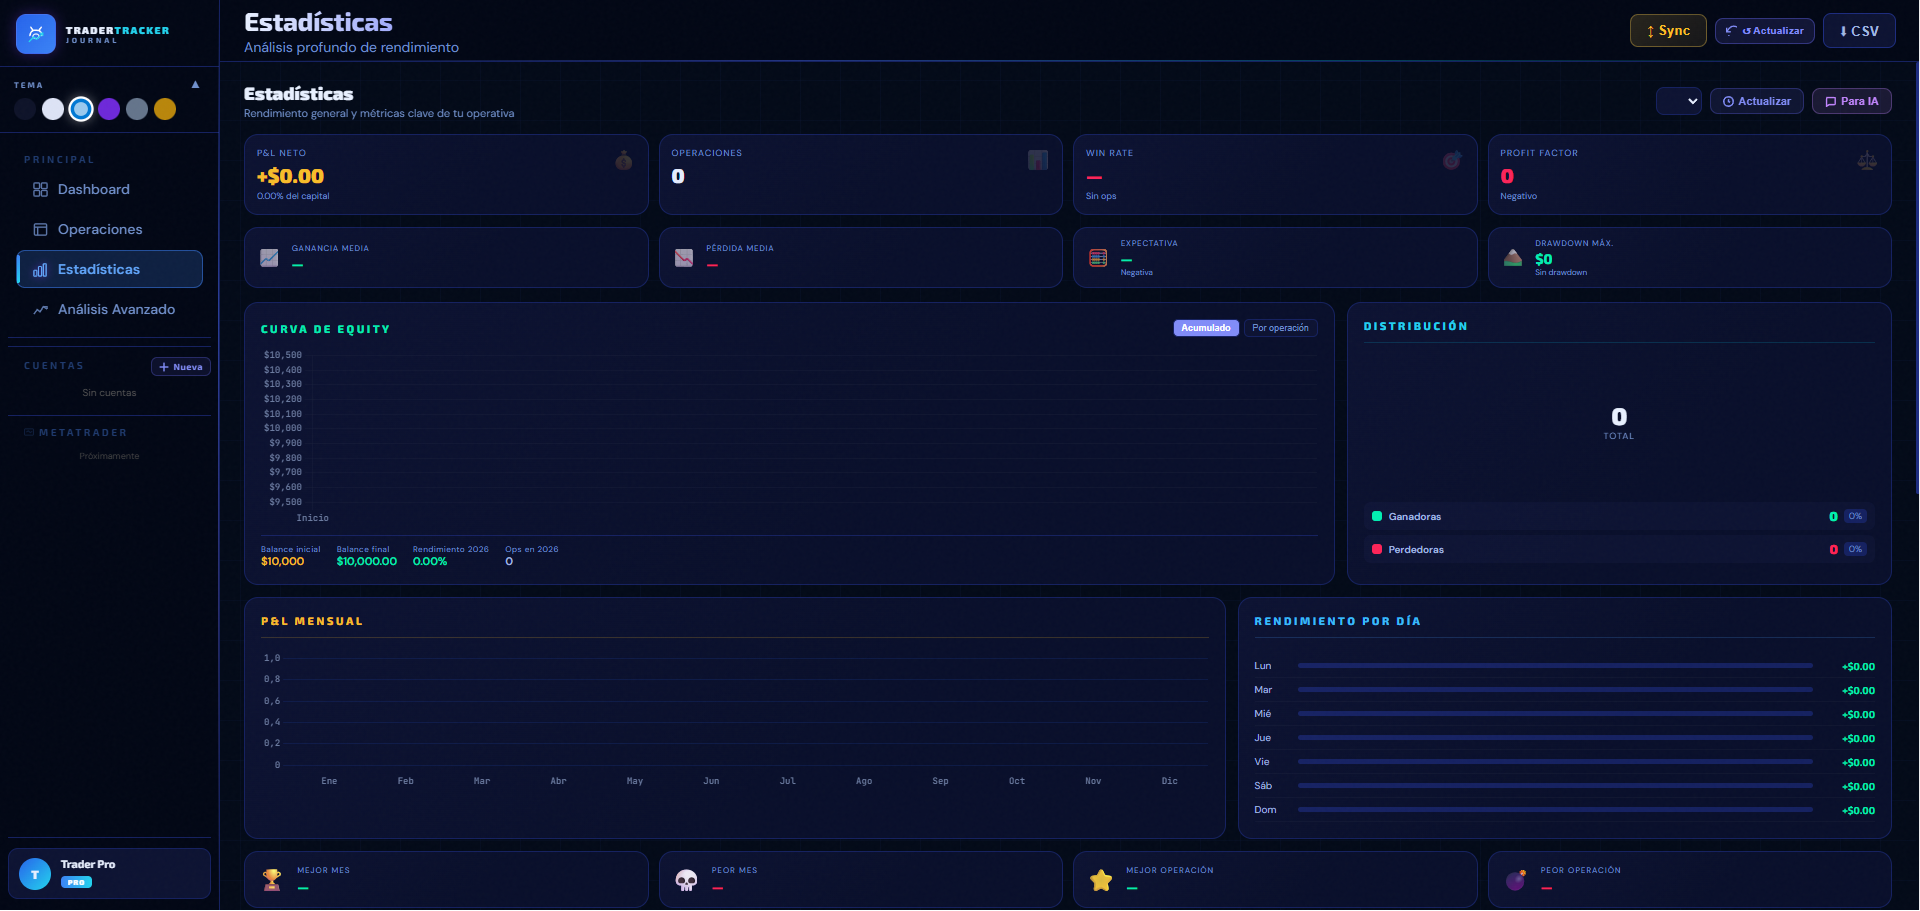Click the Ganadoras distribution row
Viewport: 1920px width, 911px height.
[1619, 517]
